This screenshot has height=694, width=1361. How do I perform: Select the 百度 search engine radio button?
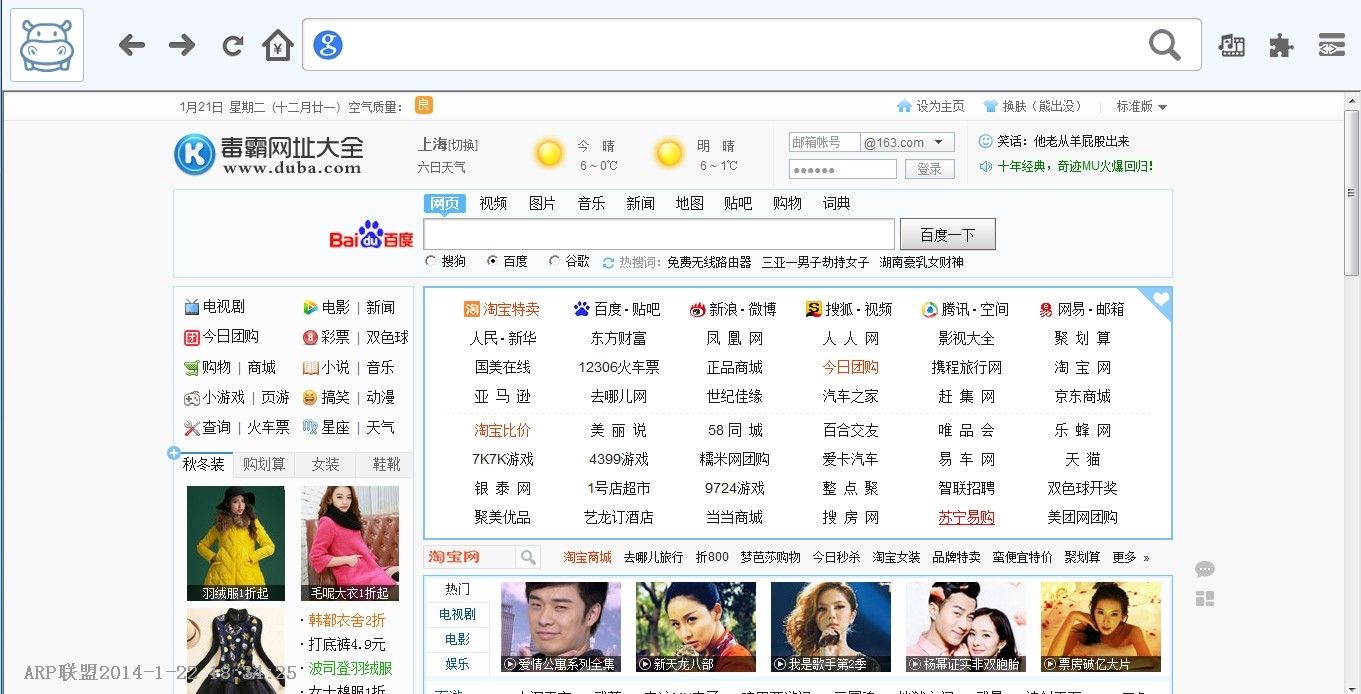click(x=493, y=261)
